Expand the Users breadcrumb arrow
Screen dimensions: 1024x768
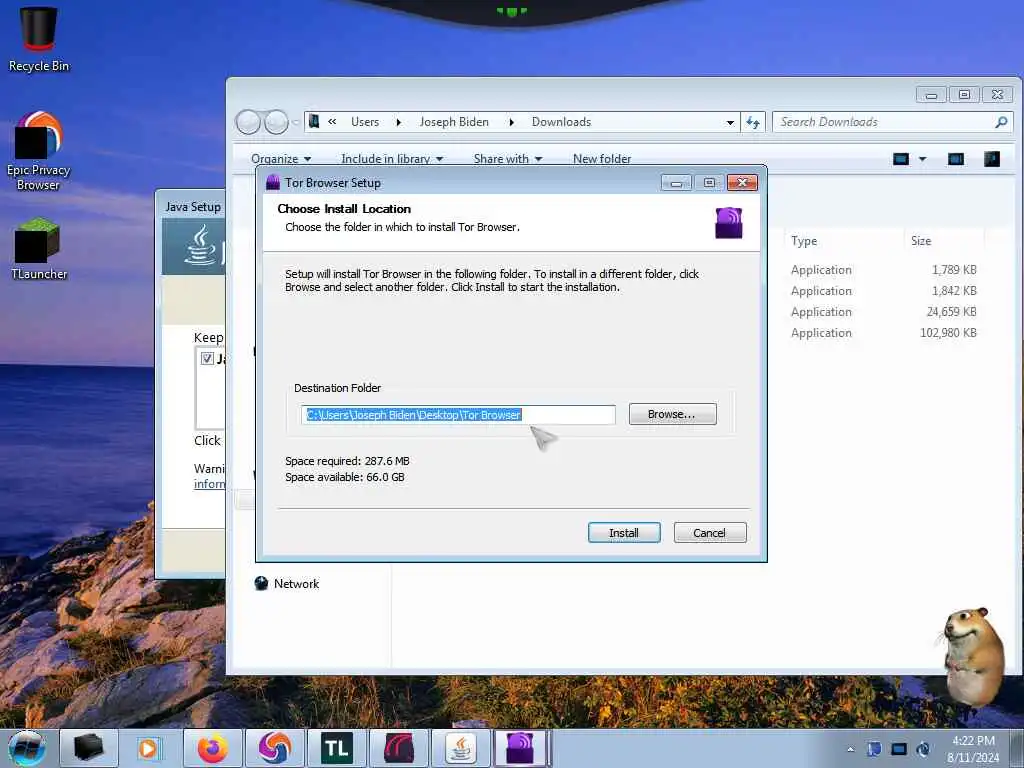pos(398,122)
